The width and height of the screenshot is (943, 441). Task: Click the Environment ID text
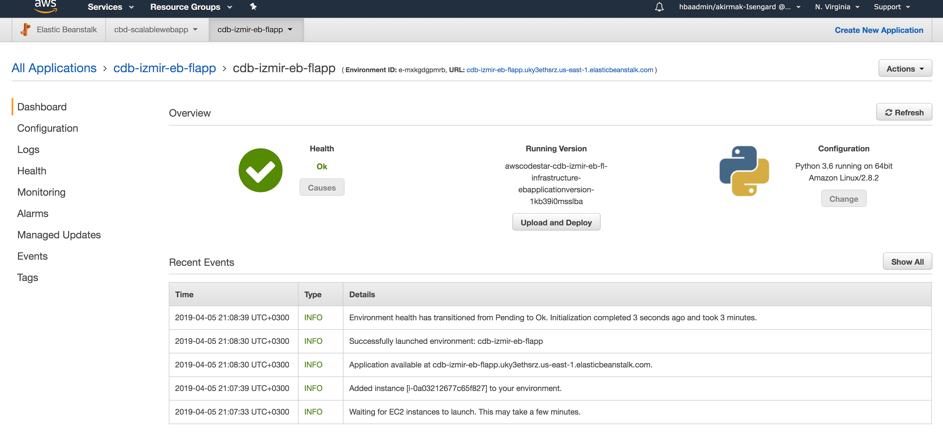[x=395, y=70]
